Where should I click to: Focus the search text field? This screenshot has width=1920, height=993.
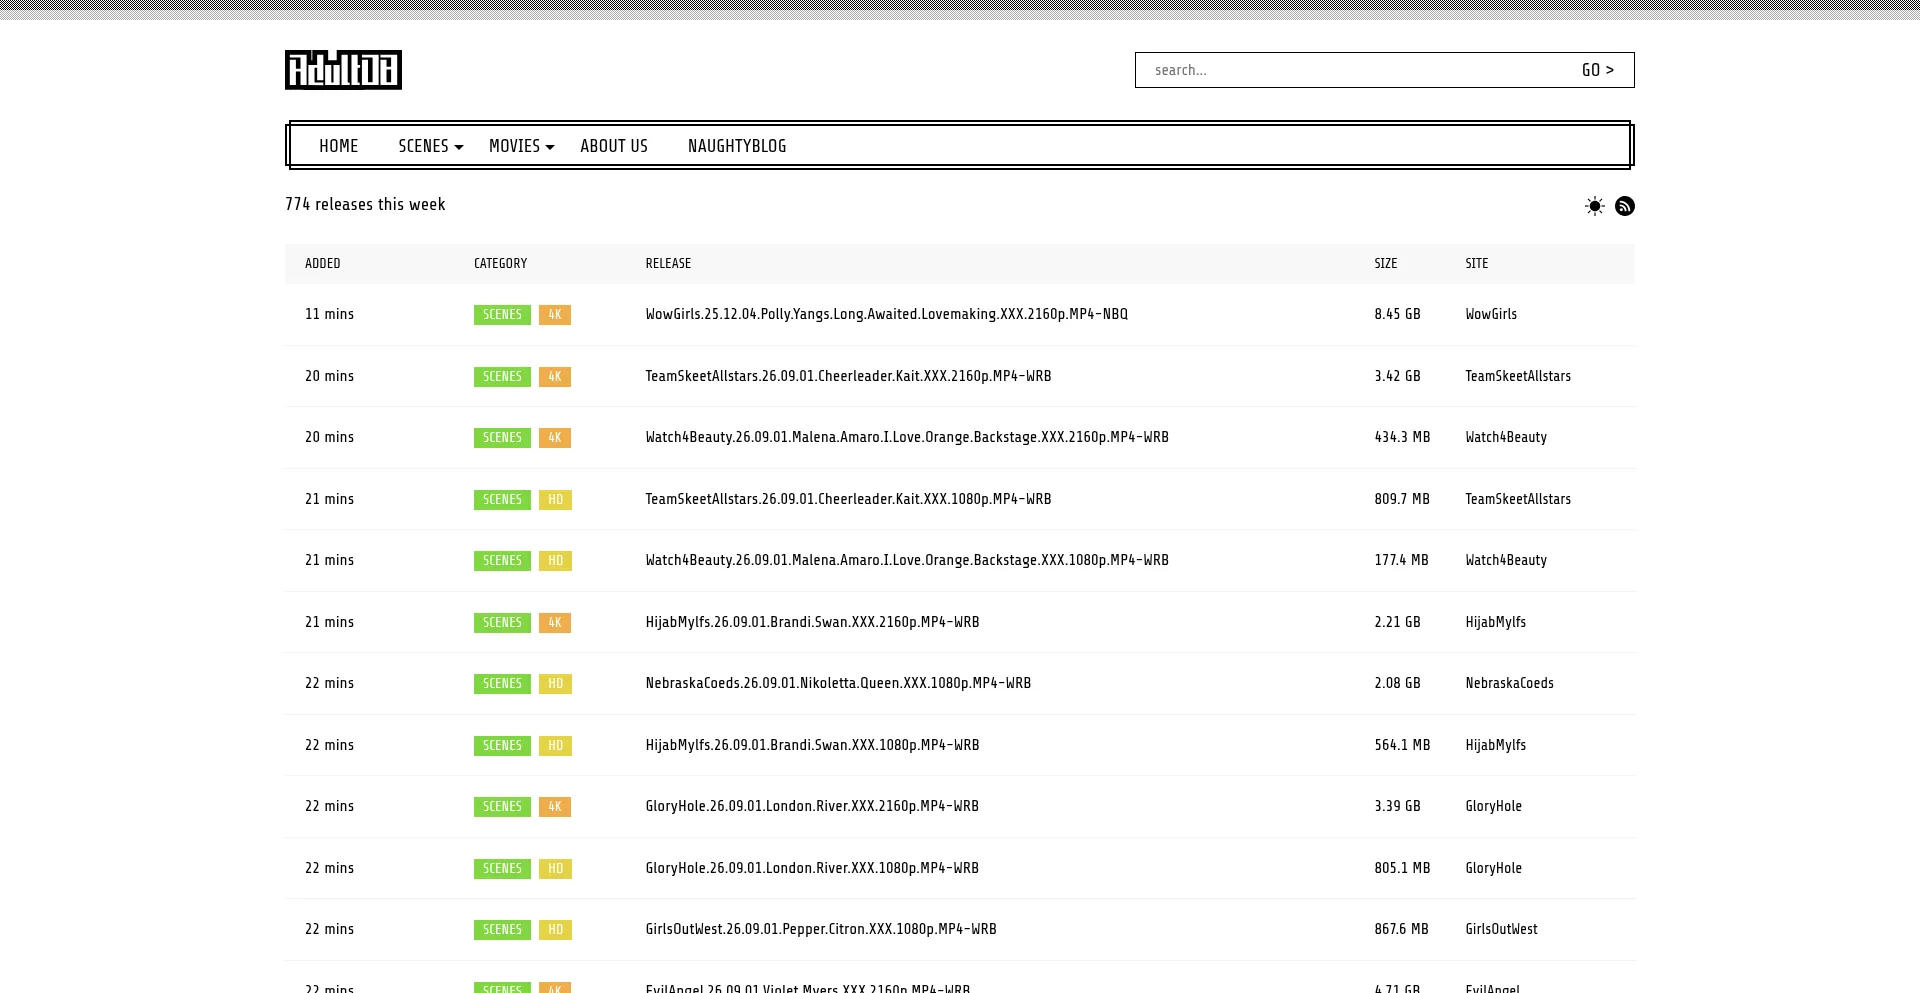pos(1349,70)
